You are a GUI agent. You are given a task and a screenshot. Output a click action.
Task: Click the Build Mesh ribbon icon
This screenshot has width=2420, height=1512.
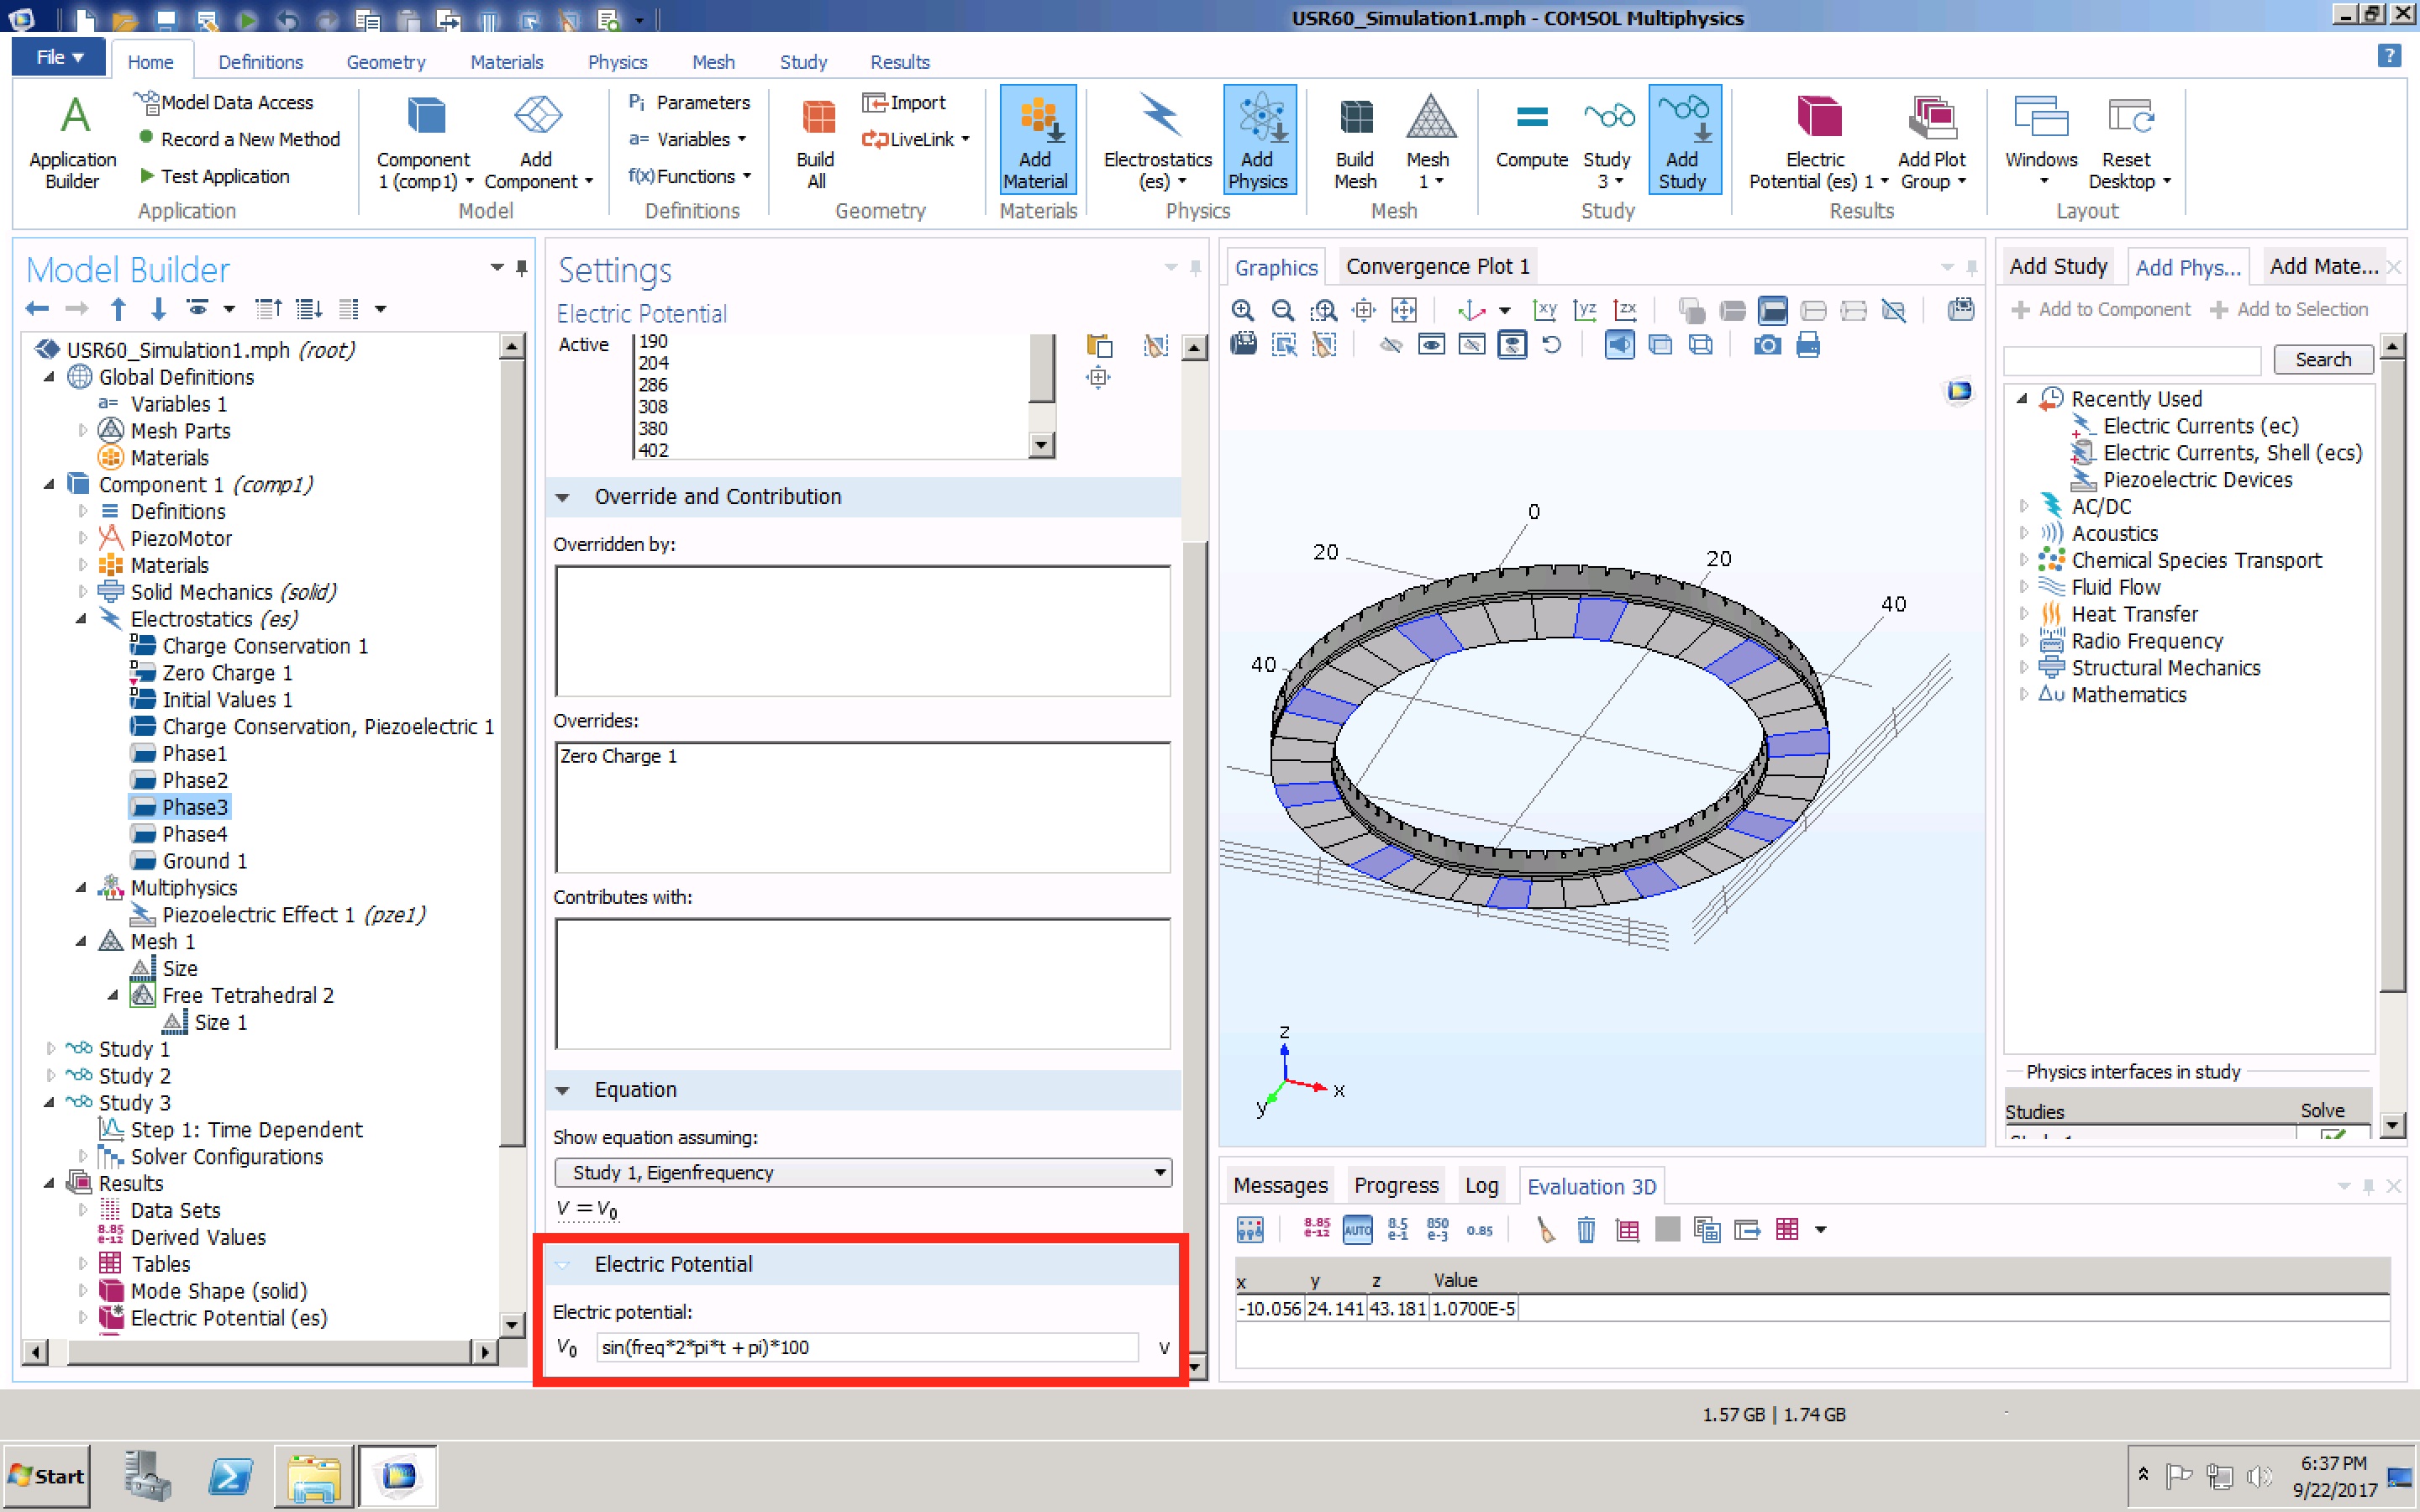(1355, 140)
